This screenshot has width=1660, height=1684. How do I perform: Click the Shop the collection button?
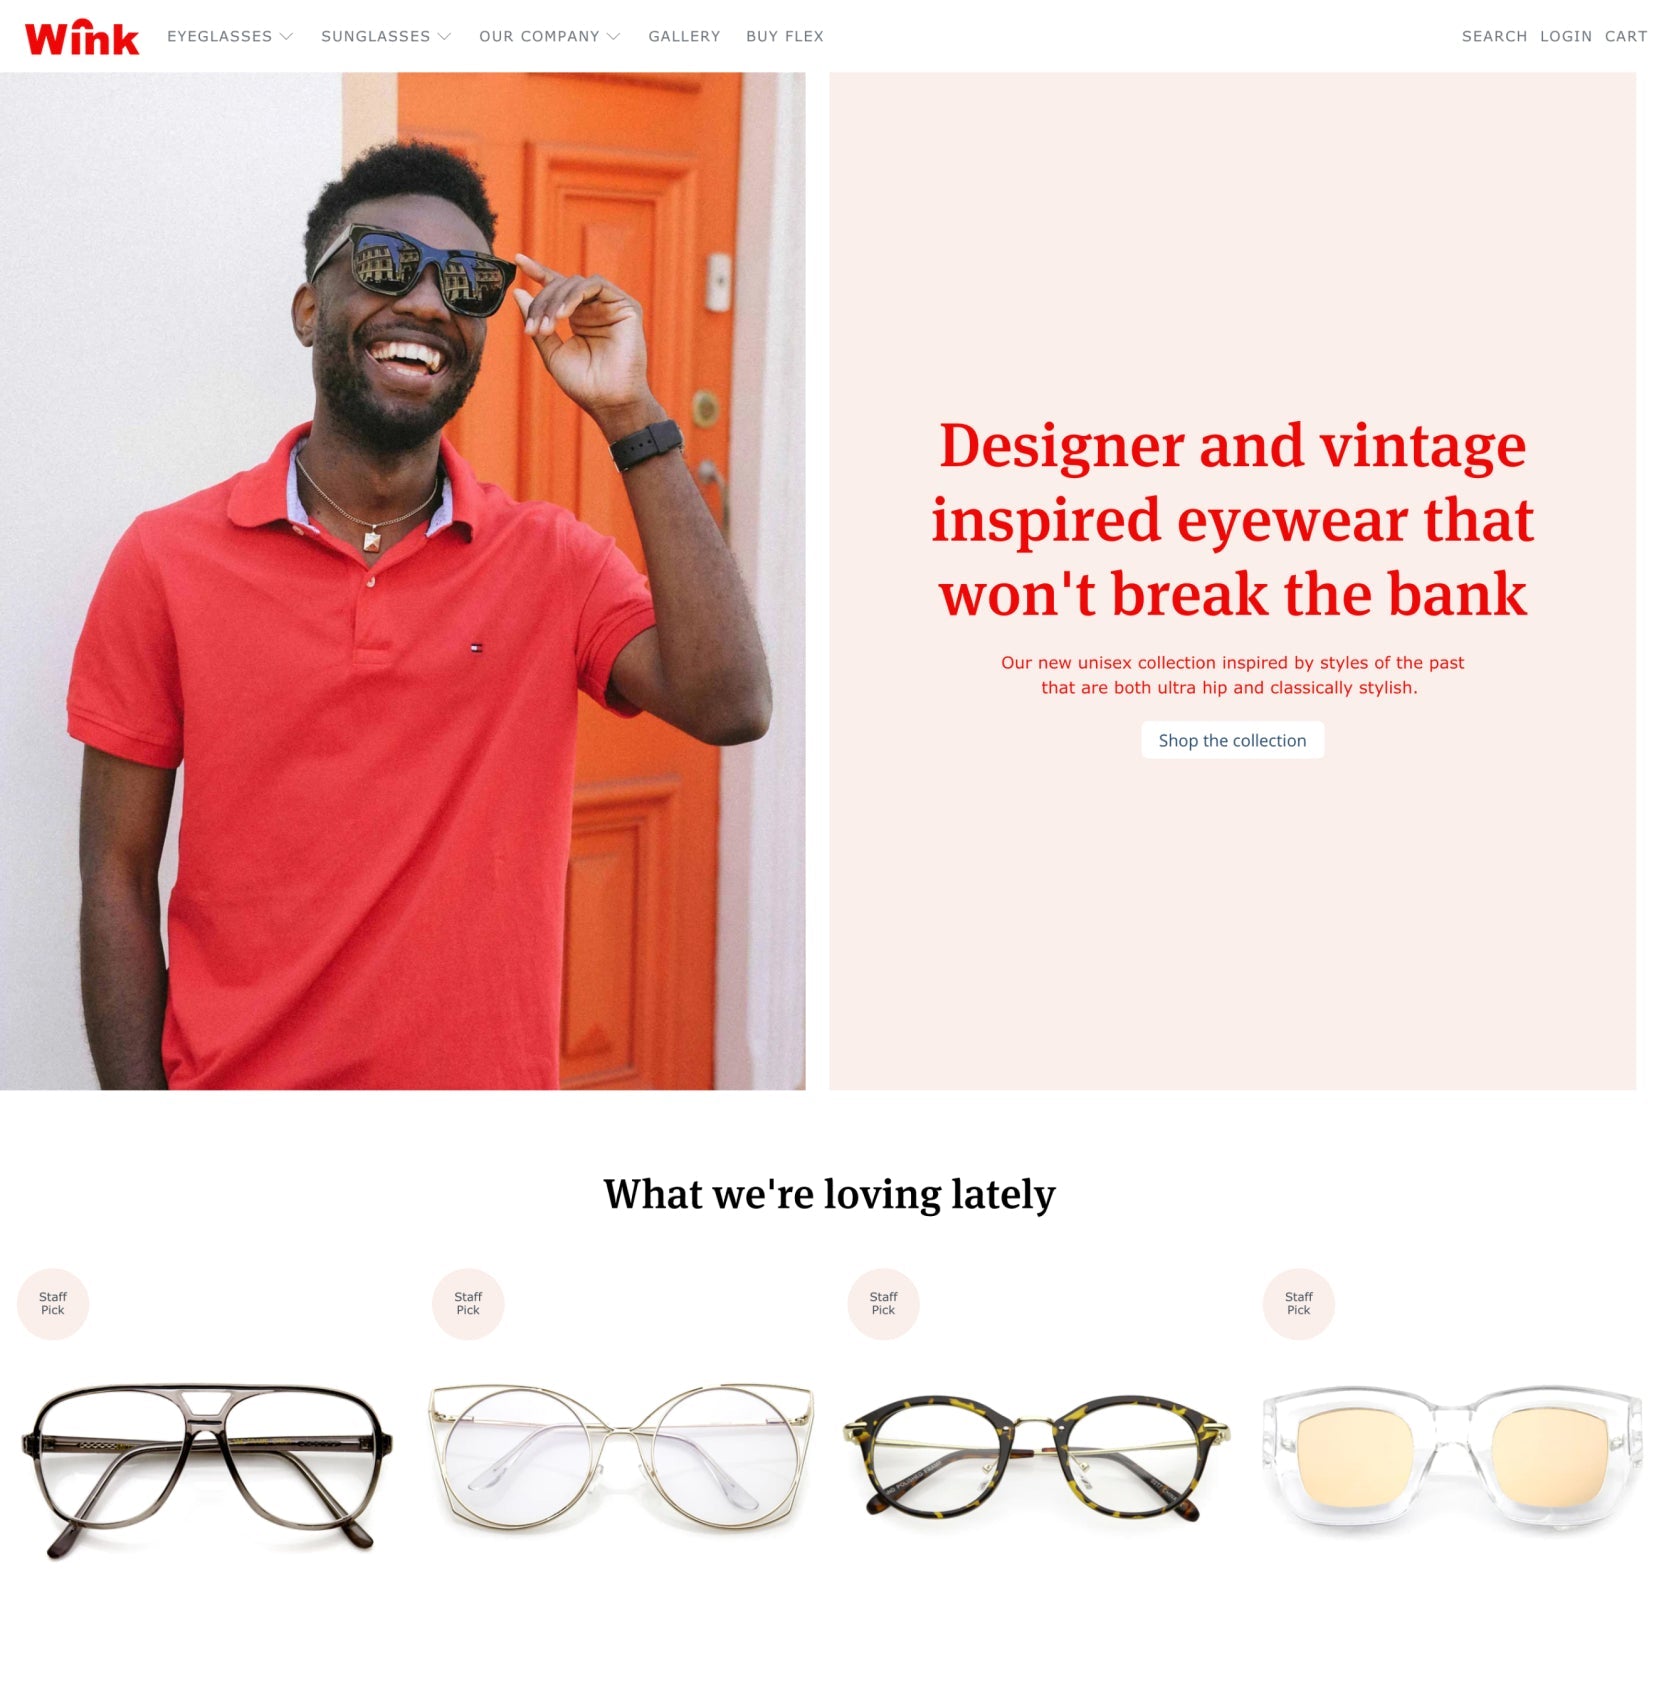(x=1232, y=740)
